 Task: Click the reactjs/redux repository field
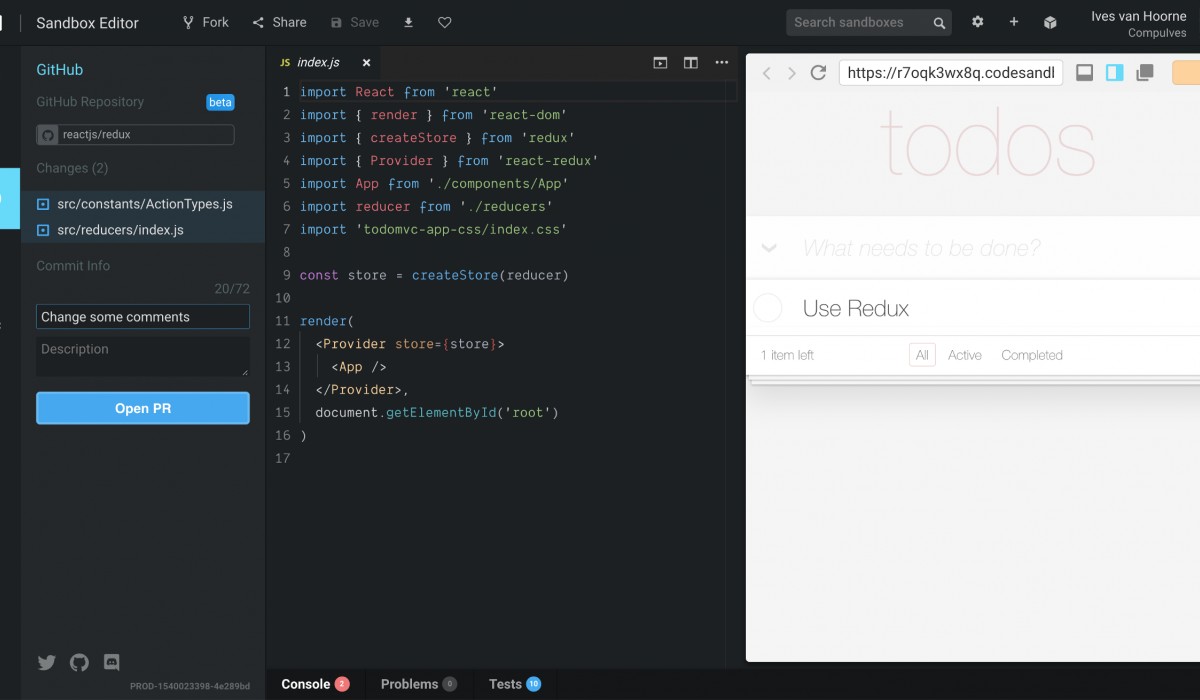pyautogui.click(x=135, y=134)
